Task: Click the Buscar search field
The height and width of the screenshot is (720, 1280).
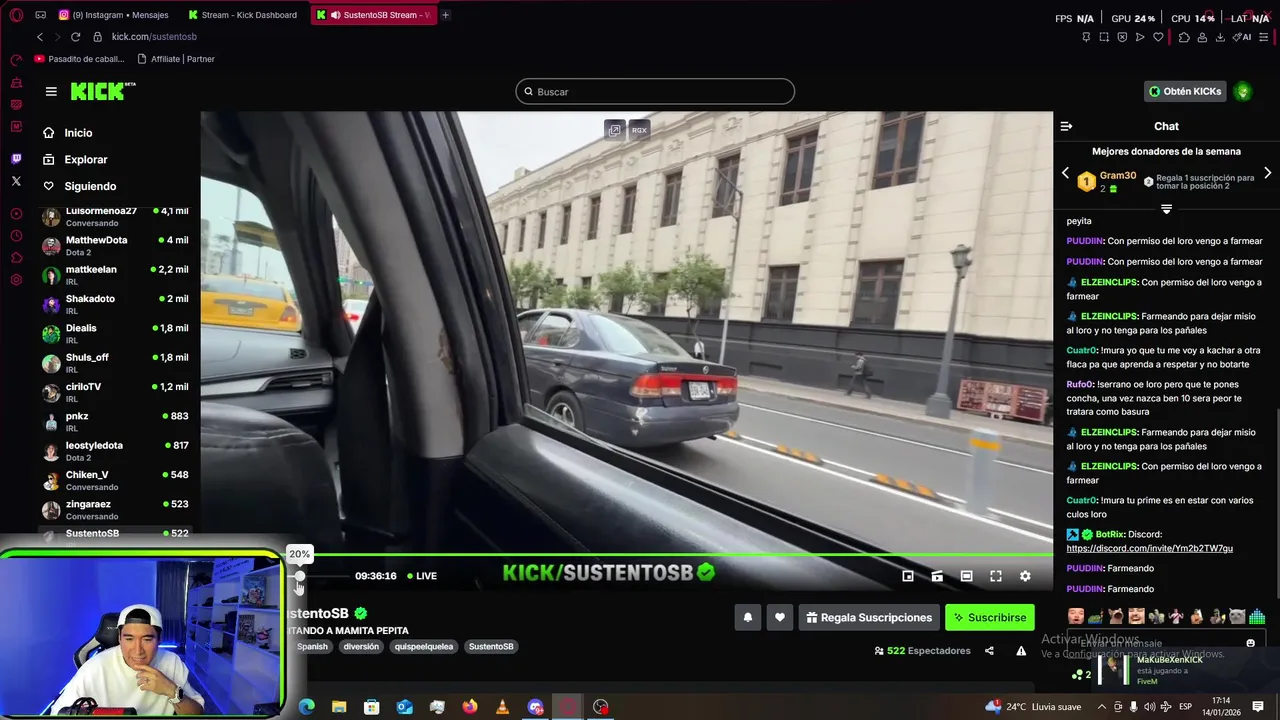Action: pyautogui.click(x=655, y=92)
